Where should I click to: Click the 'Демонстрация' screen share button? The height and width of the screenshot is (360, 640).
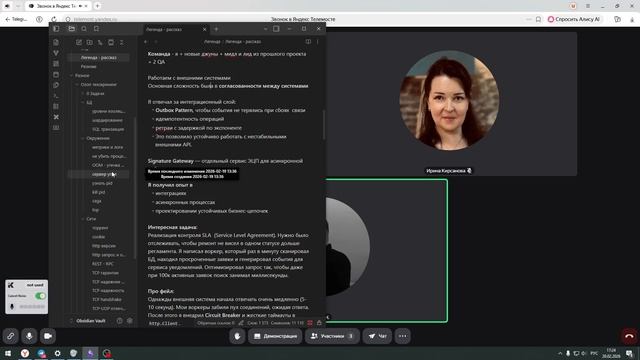tap(275, 336)
